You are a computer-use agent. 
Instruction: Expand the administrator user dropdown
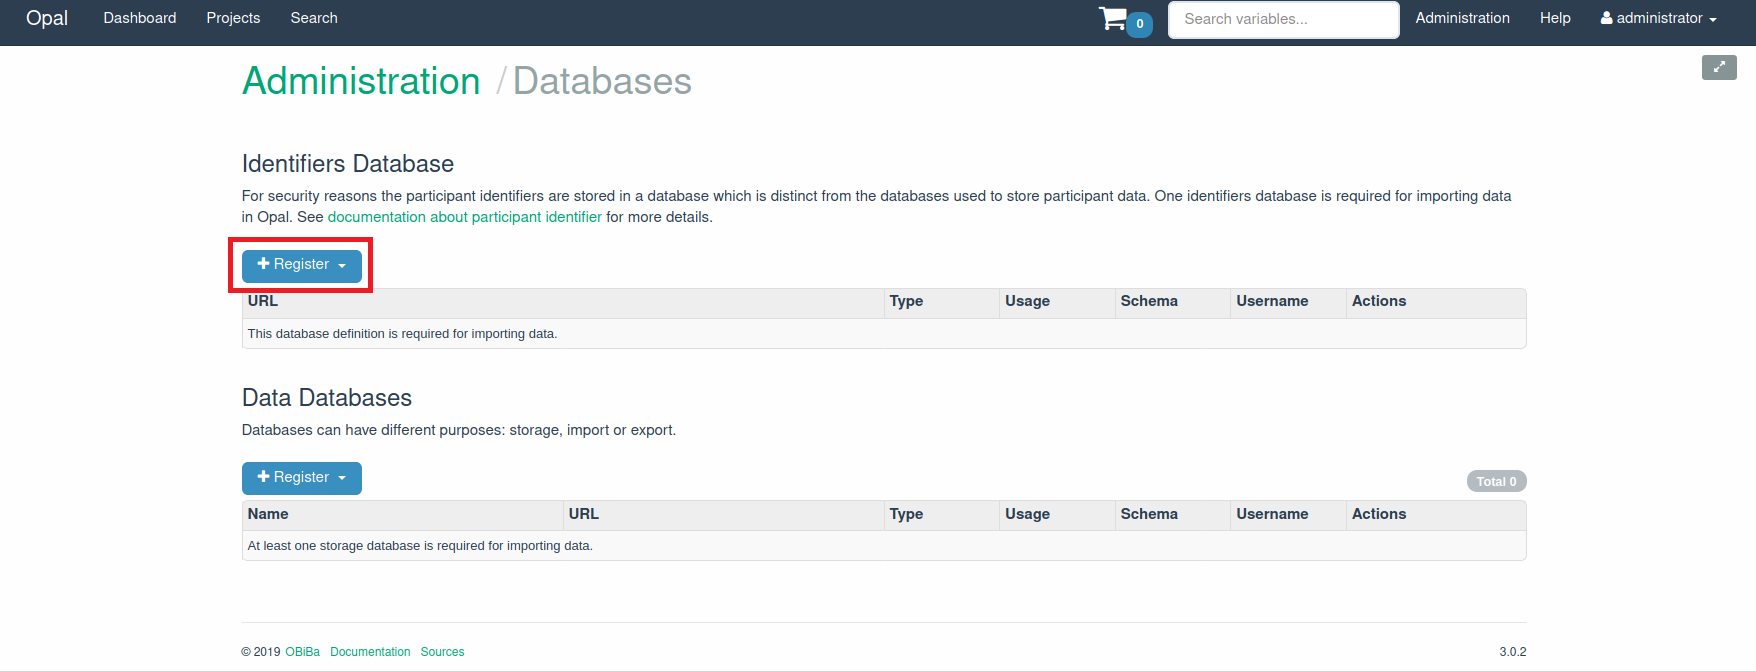(1658, 18)
